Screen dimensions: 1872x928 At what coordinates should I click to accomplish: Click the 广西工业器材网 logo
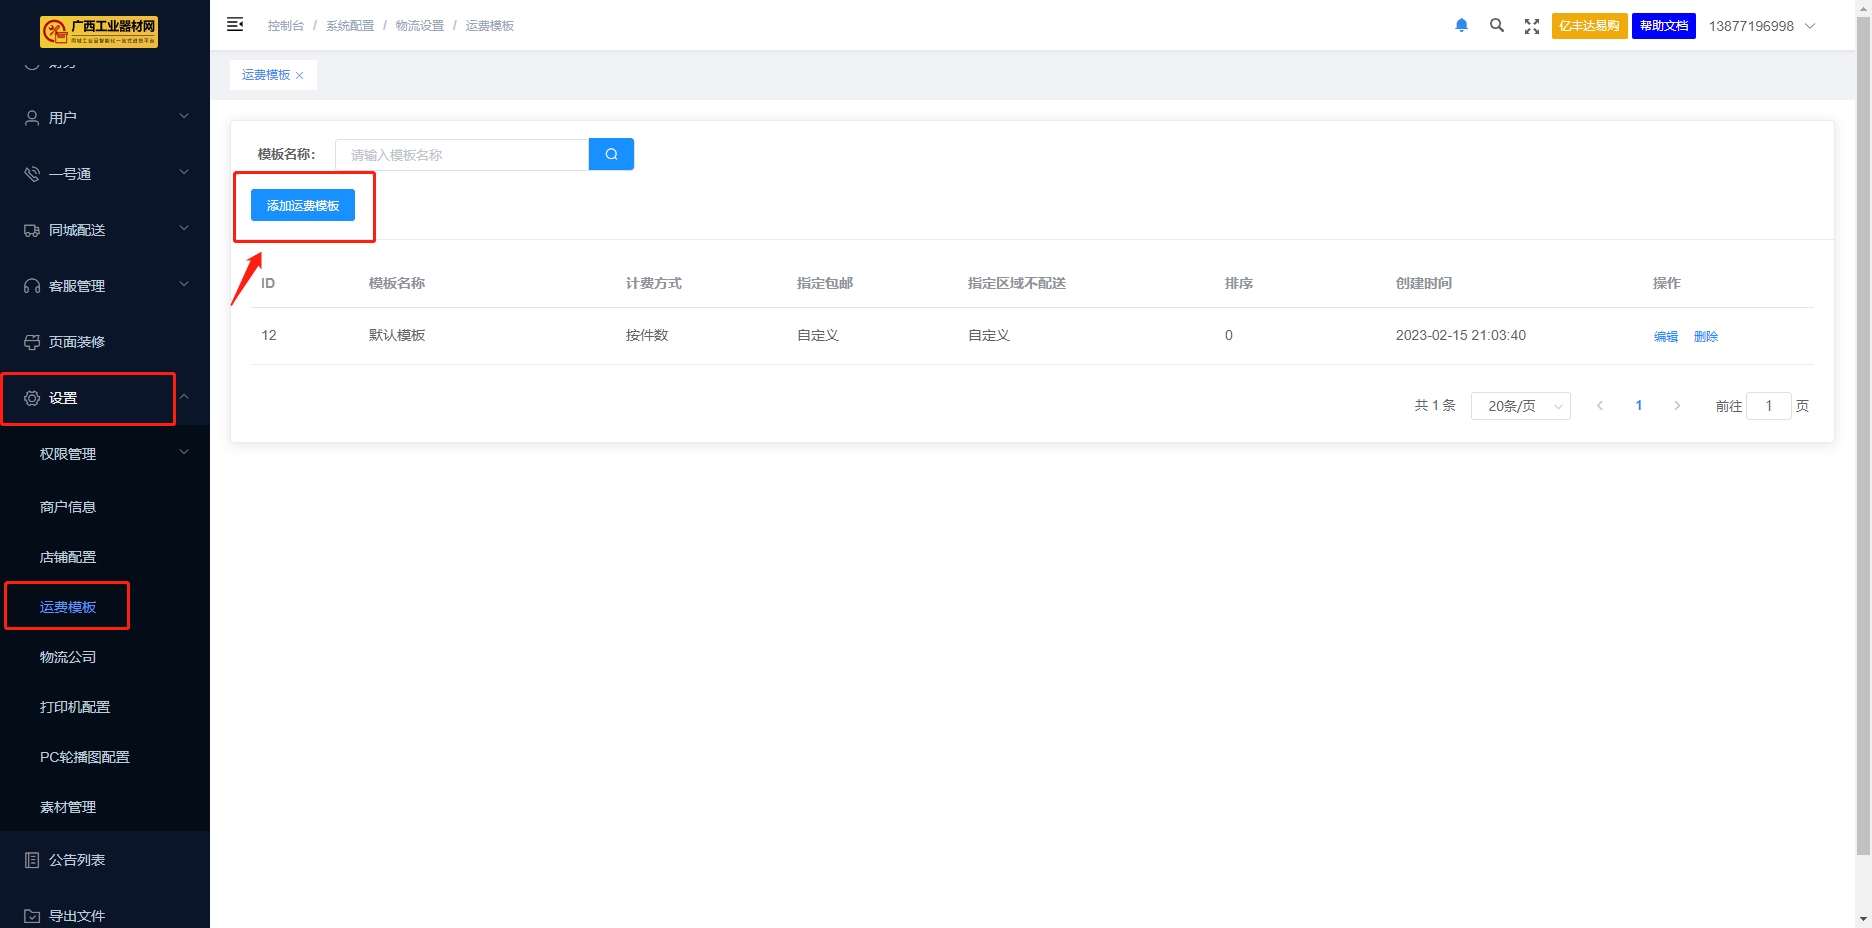(x=99, y=31)
